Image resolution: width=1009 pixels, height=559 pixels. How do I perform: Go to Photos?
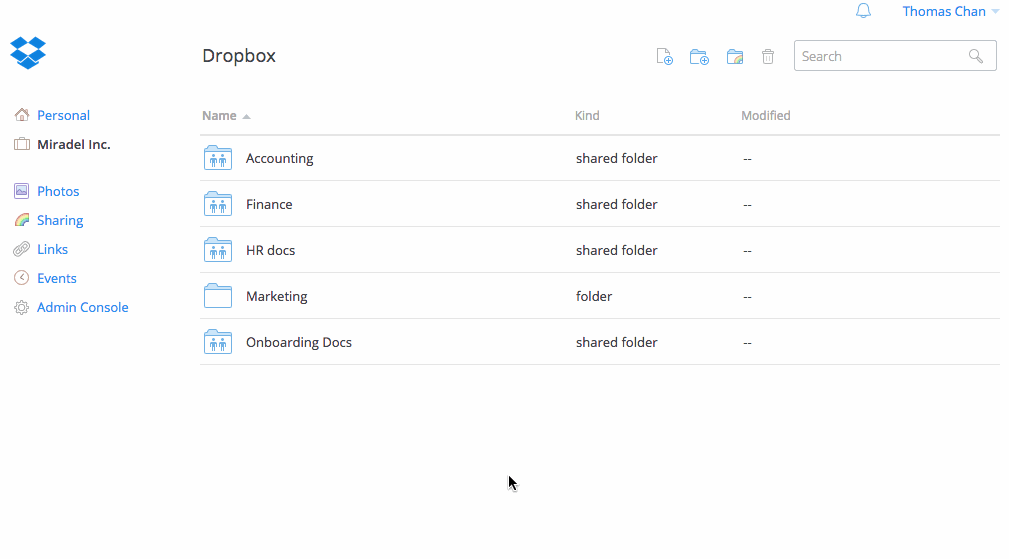(x=58, y=191)
